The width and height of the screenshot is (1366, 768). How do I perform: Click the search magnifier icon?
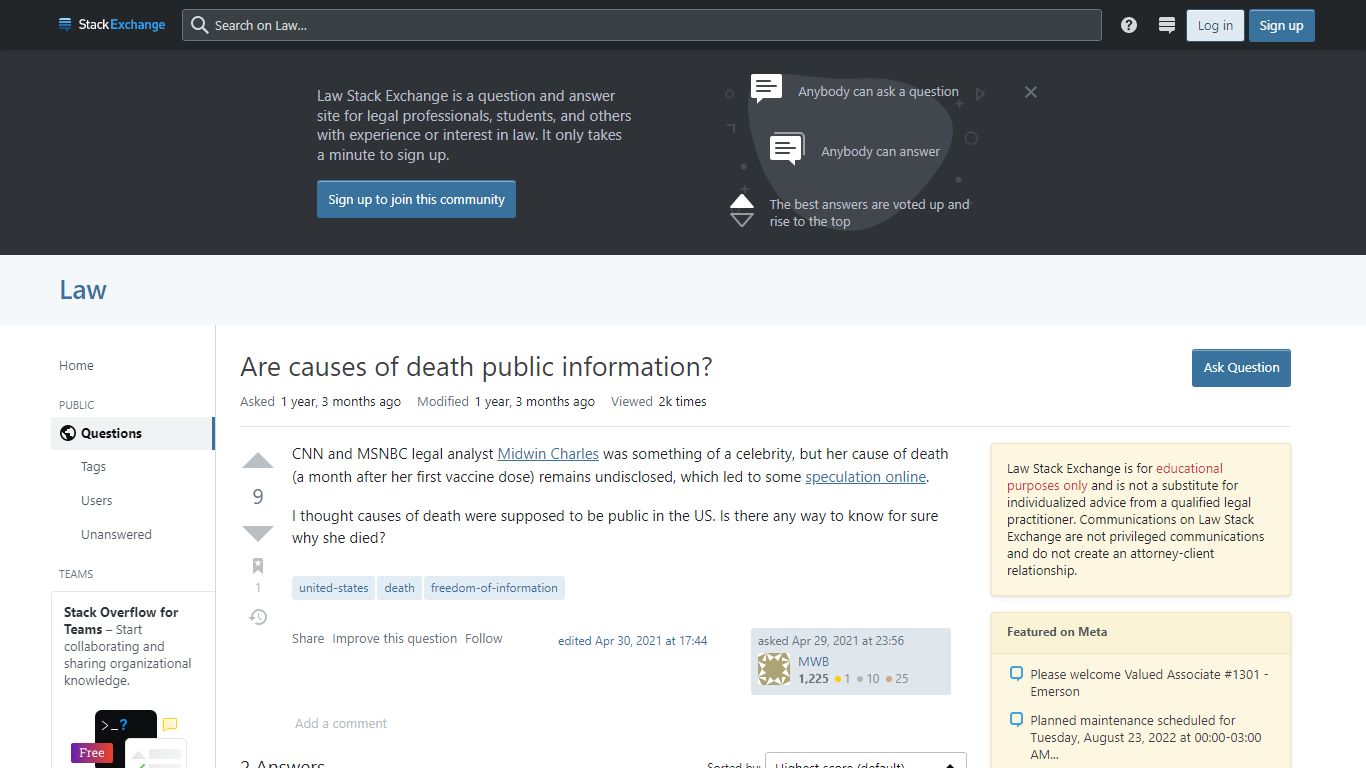click(x=199, y=25)
